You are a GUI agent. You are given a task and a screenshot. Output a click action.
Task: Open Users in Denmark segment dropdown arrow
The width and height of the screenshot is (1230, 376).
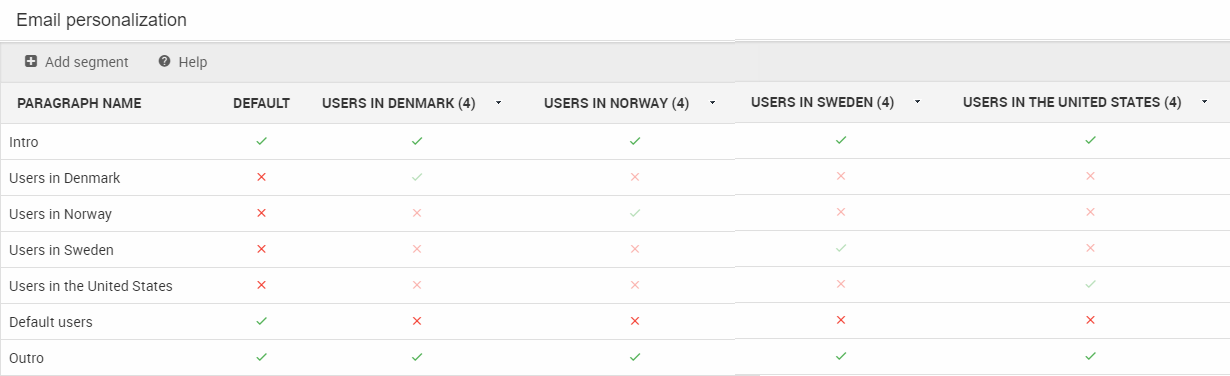(x=497, y=103)
